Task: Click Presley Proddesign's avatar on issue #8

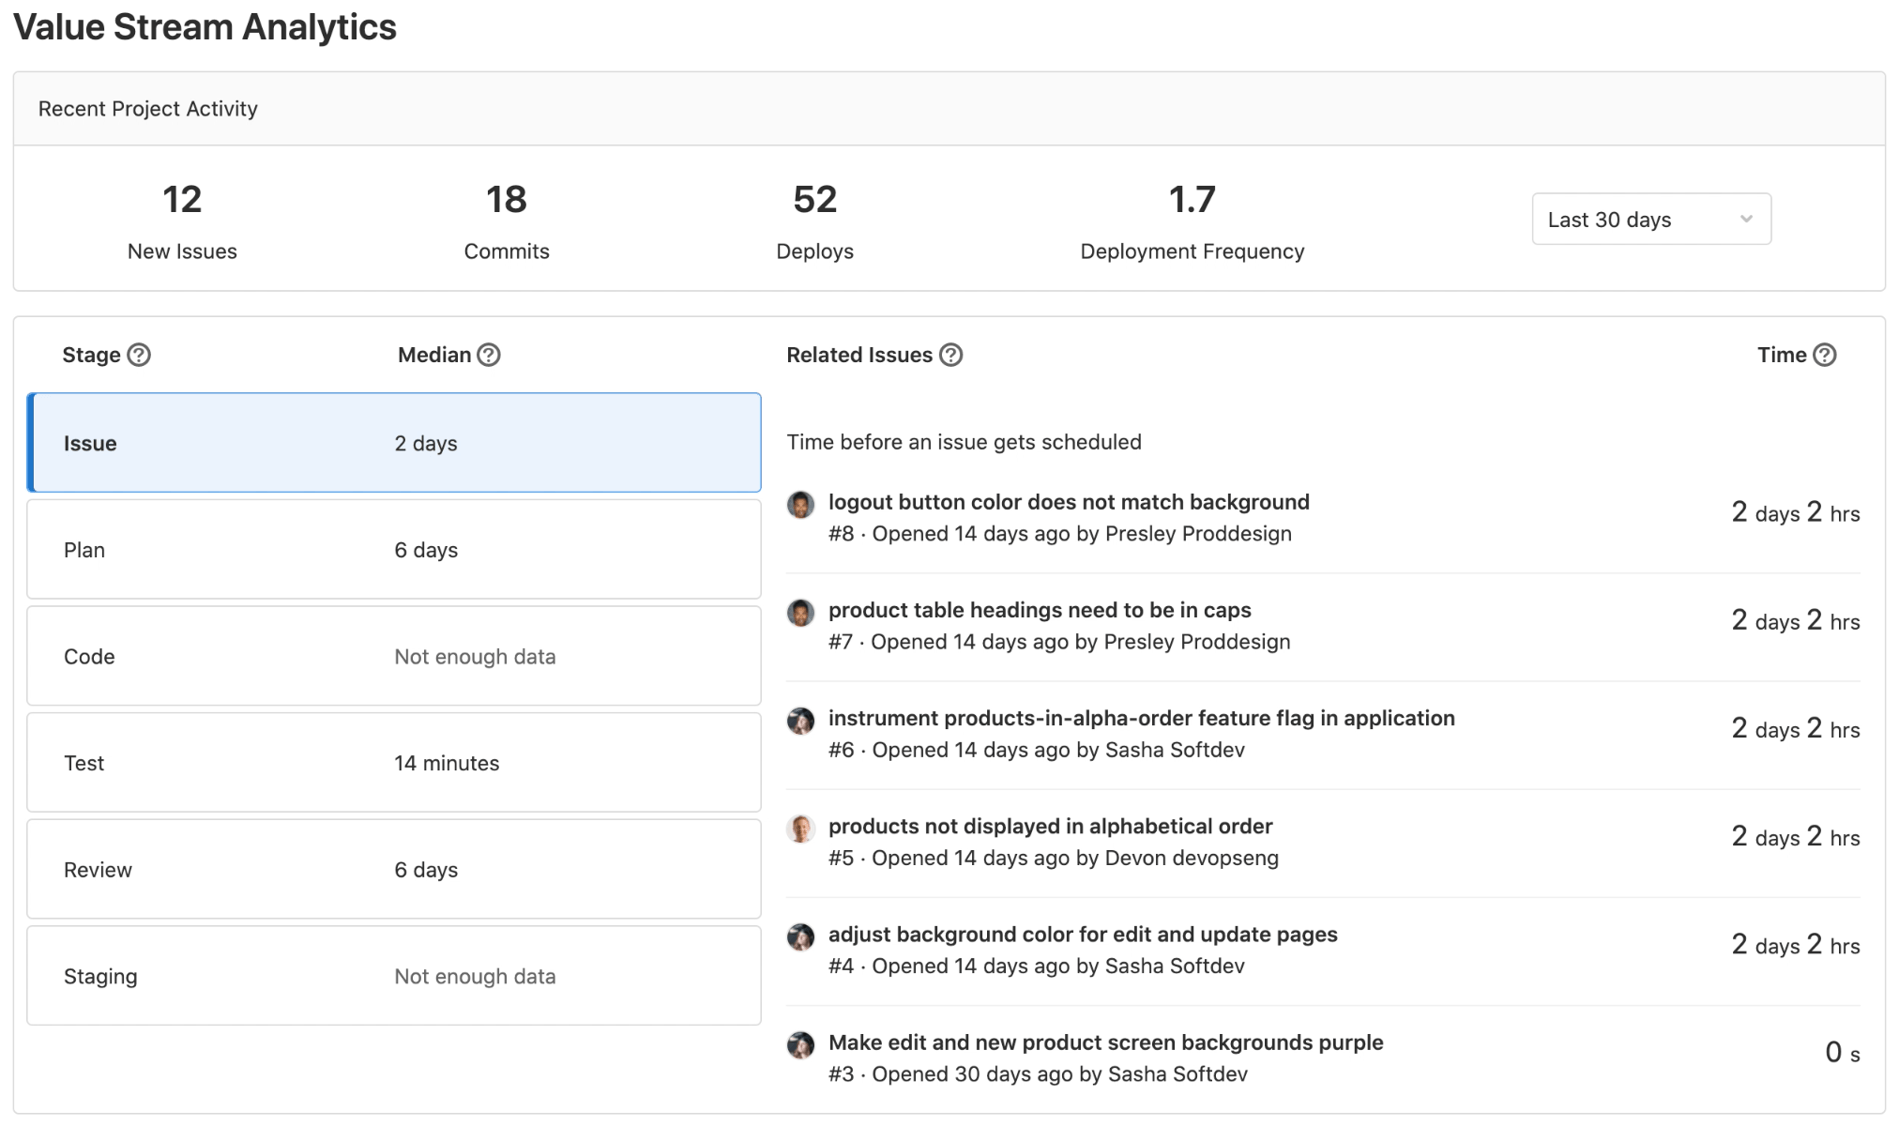Action: coord(800,505)
